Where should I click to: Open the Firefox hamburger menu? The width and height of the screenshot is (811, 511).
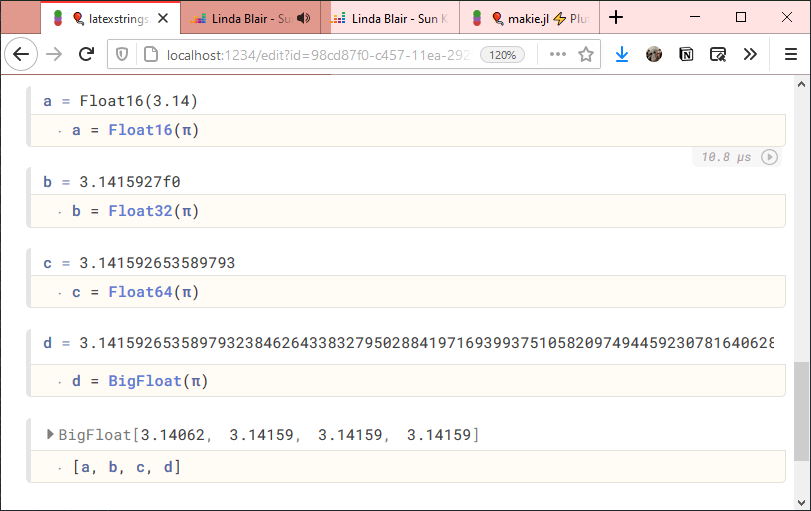click(790, 54)
